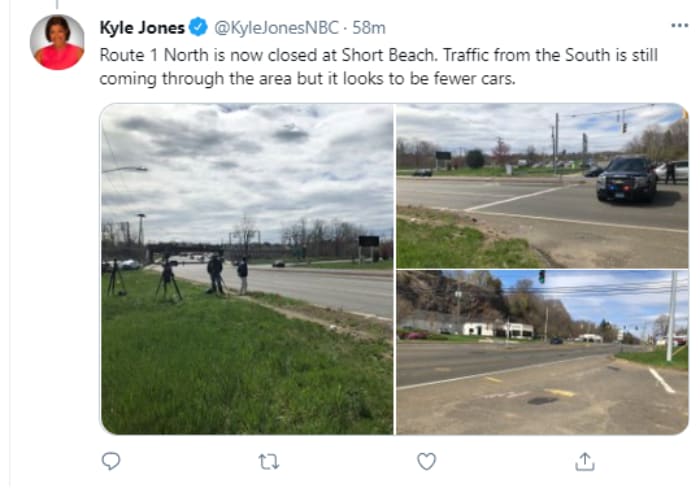Click the black police SUV in the photo
The height and width of the screenshot is (488, 700).
tap(626, 180)
